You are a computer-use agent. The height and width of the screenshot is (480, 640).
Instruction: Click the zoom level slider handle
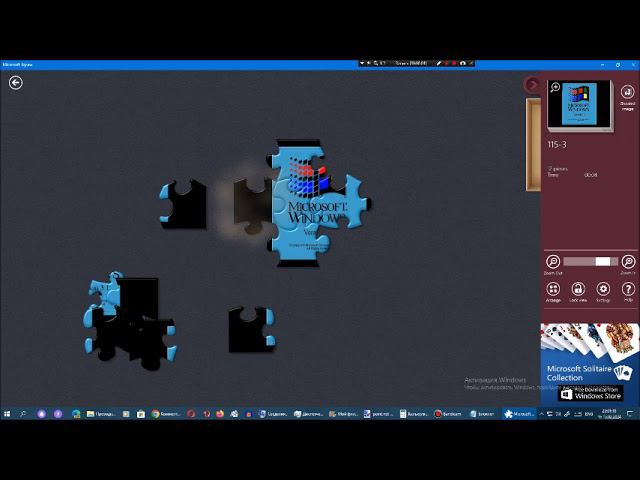(x=603, y=262)
